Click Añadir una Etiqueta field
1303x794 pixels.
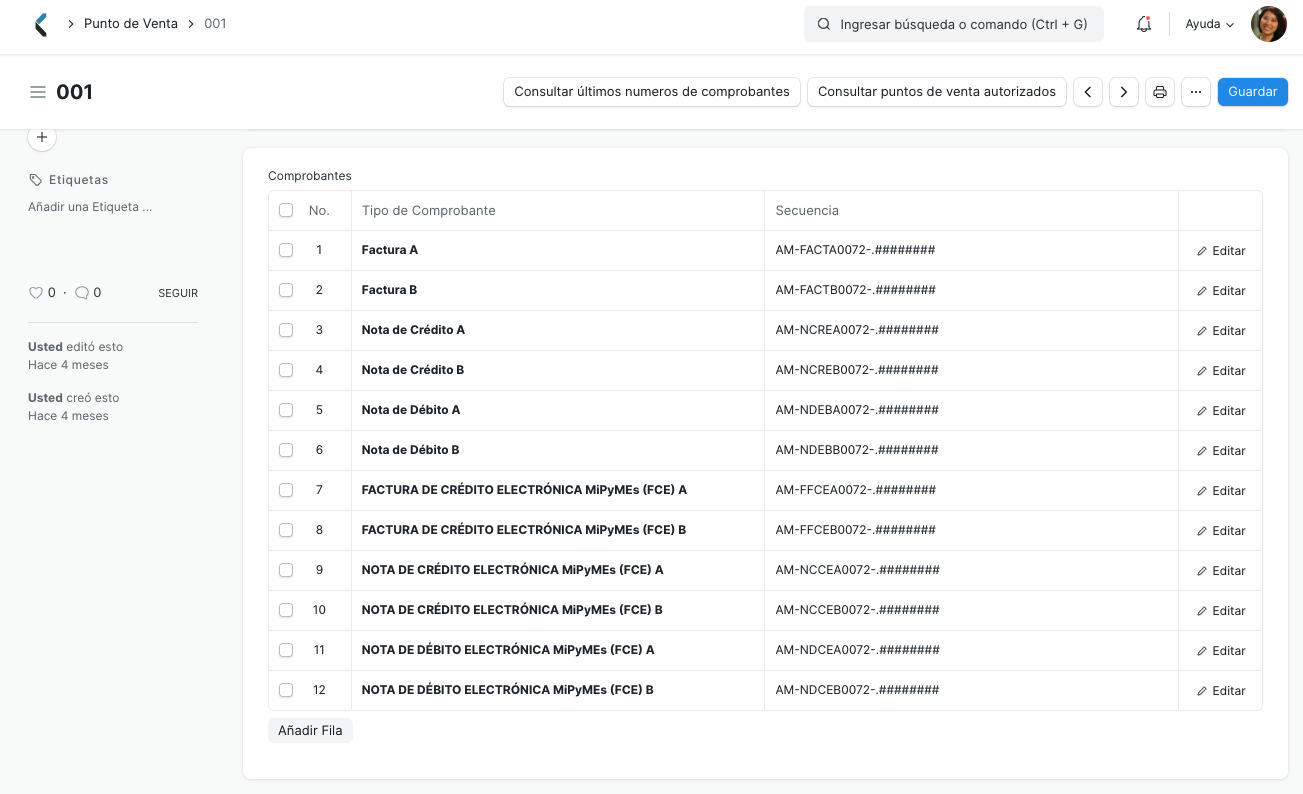click(x=90, y=207)
